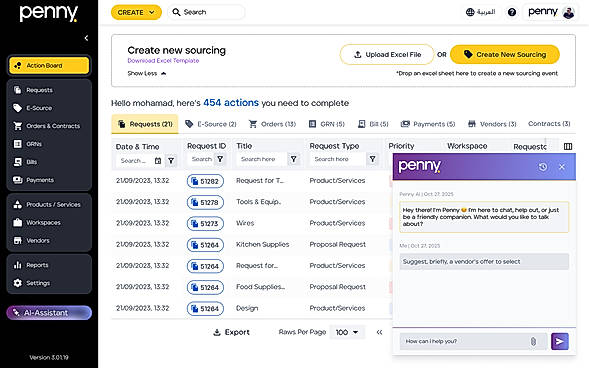This screenshot has height=368, width=589.
Task: Click Create New Sourcing button
Action: [504, 55]
